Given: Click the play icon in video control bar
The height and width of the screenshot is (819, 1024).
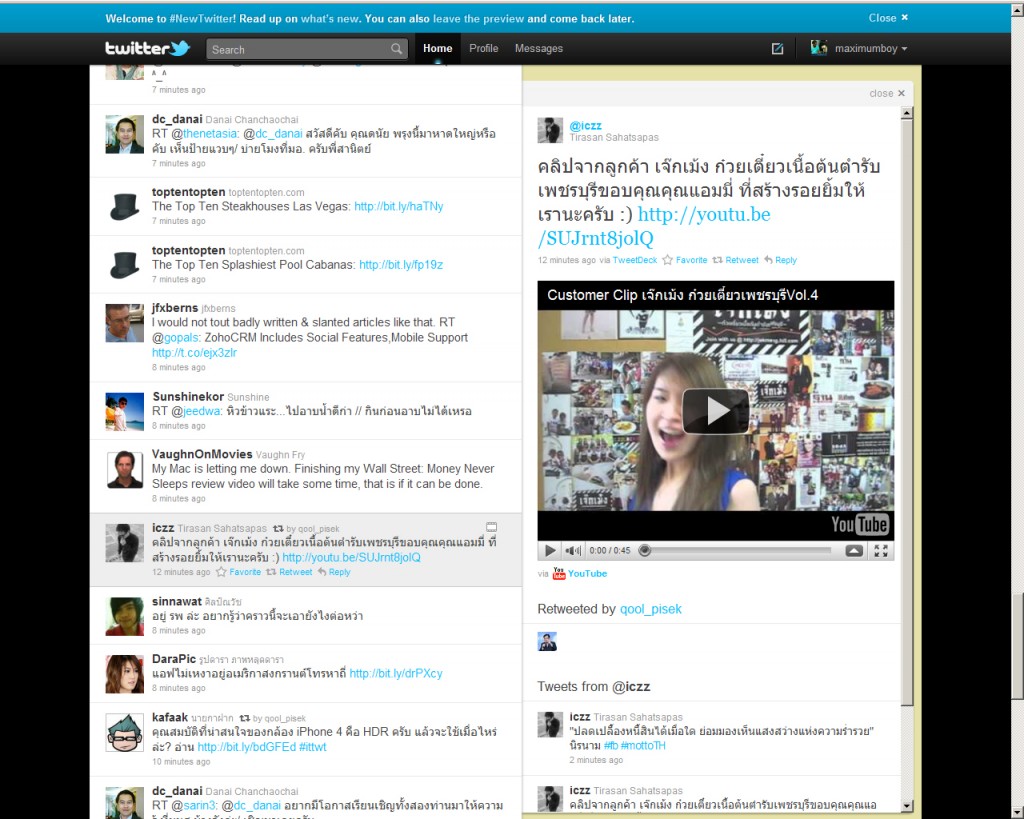Looking at the screenshot, I should click(x=550, y=551).
